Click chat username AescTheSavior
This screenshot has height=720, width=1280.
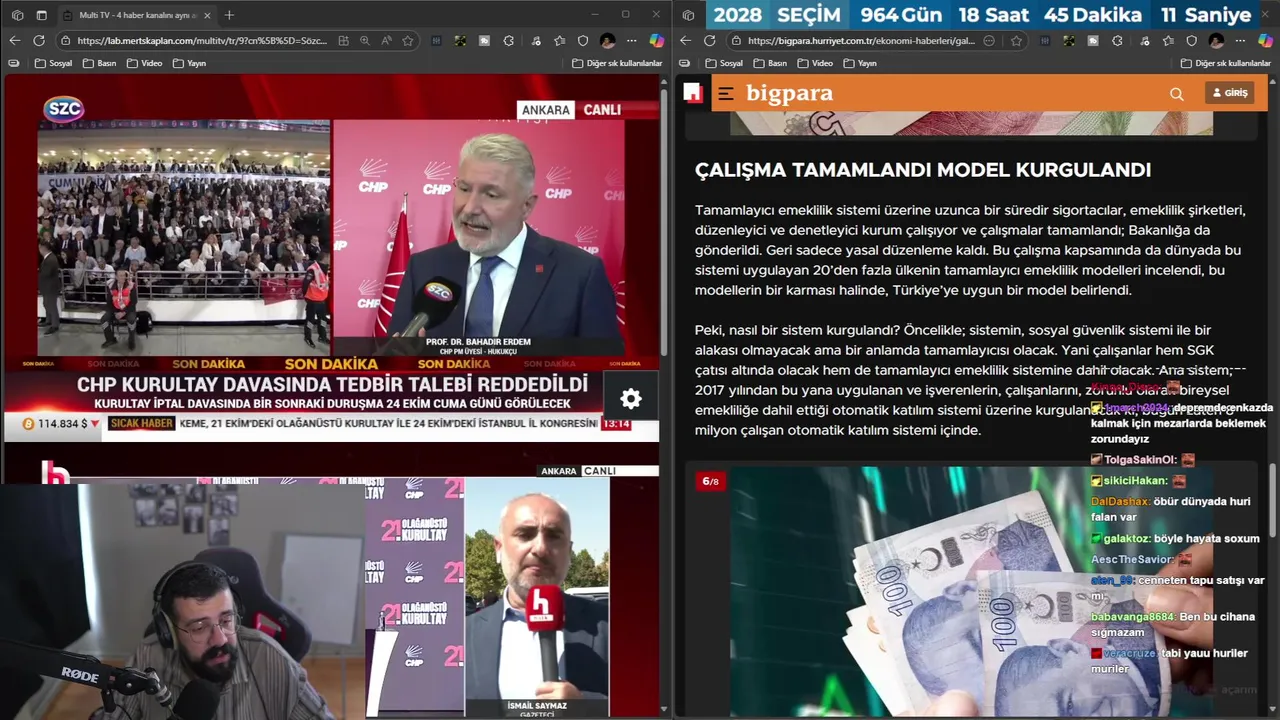1131,559
